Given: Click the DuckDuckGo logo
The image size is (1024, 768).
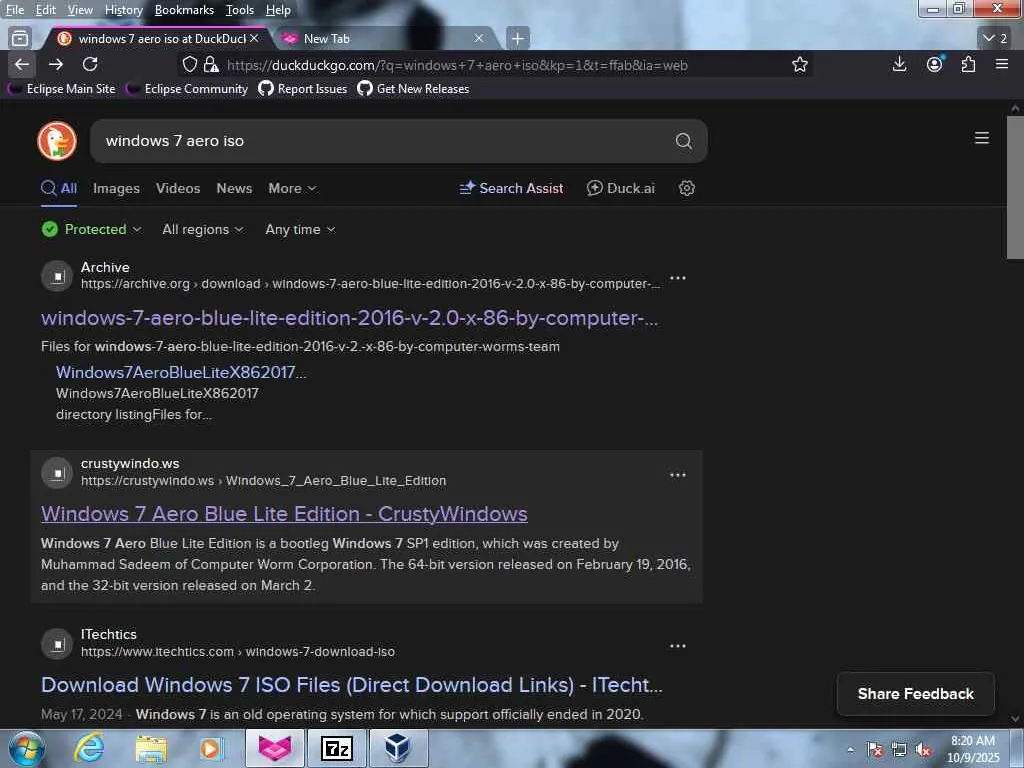Looking at the screenshot, I should pyautogui.click(x=57, y=140).
